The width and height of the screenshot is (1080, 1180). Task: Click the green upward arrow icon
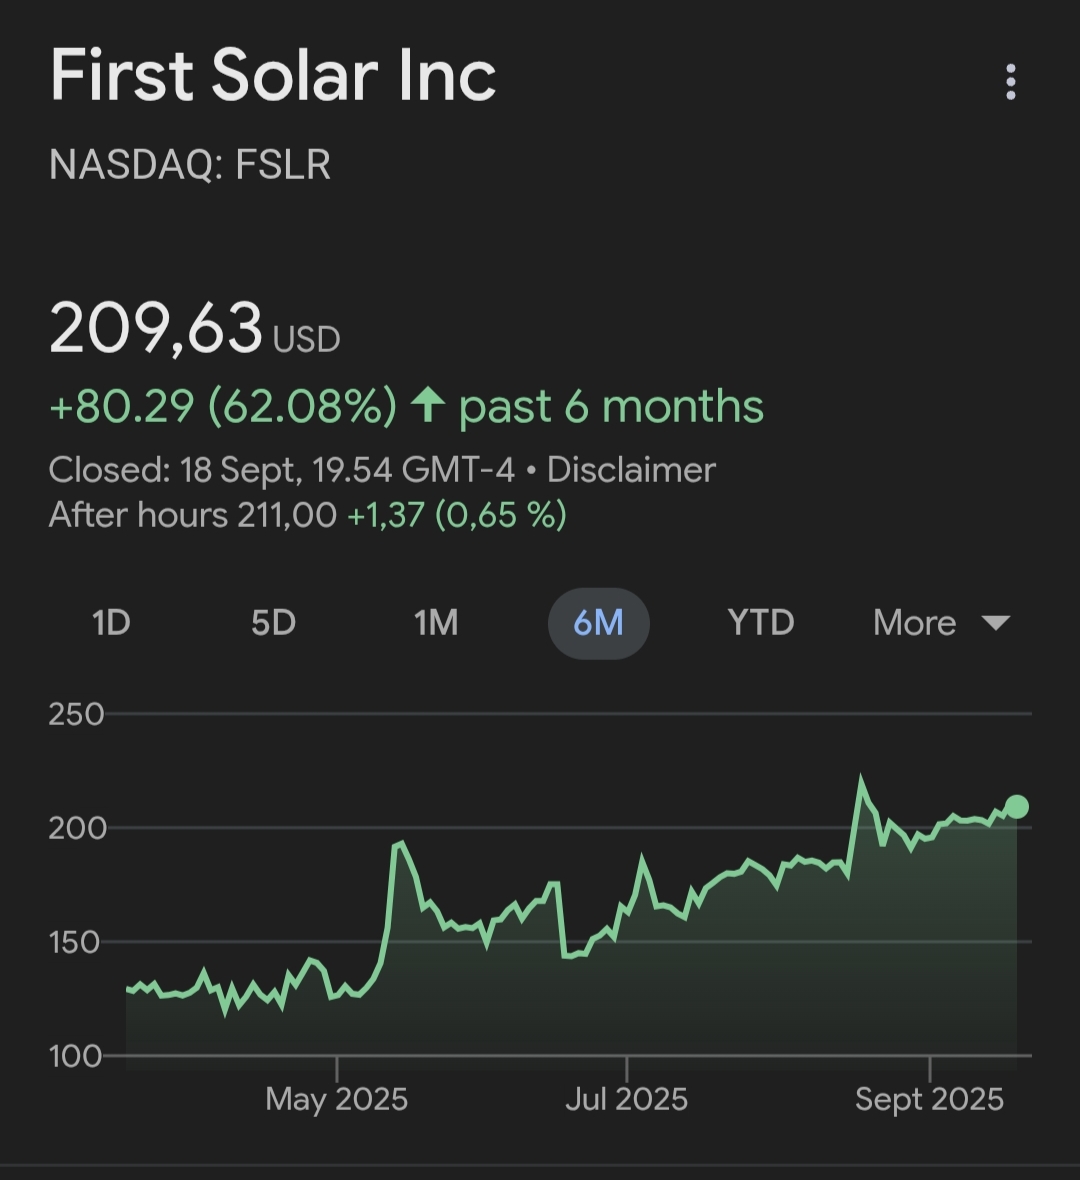point(428,406)
